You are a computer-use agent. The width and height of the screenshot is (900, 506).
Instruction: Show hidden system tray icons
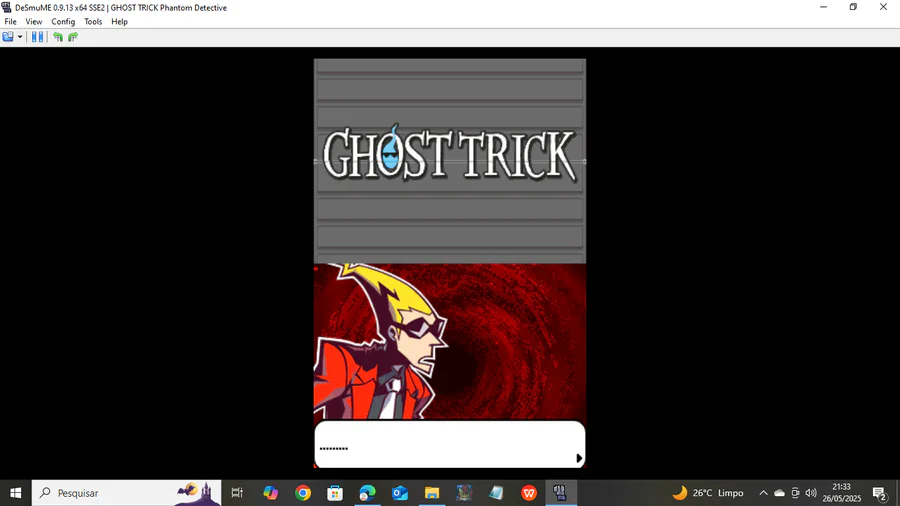pos(763,493)
